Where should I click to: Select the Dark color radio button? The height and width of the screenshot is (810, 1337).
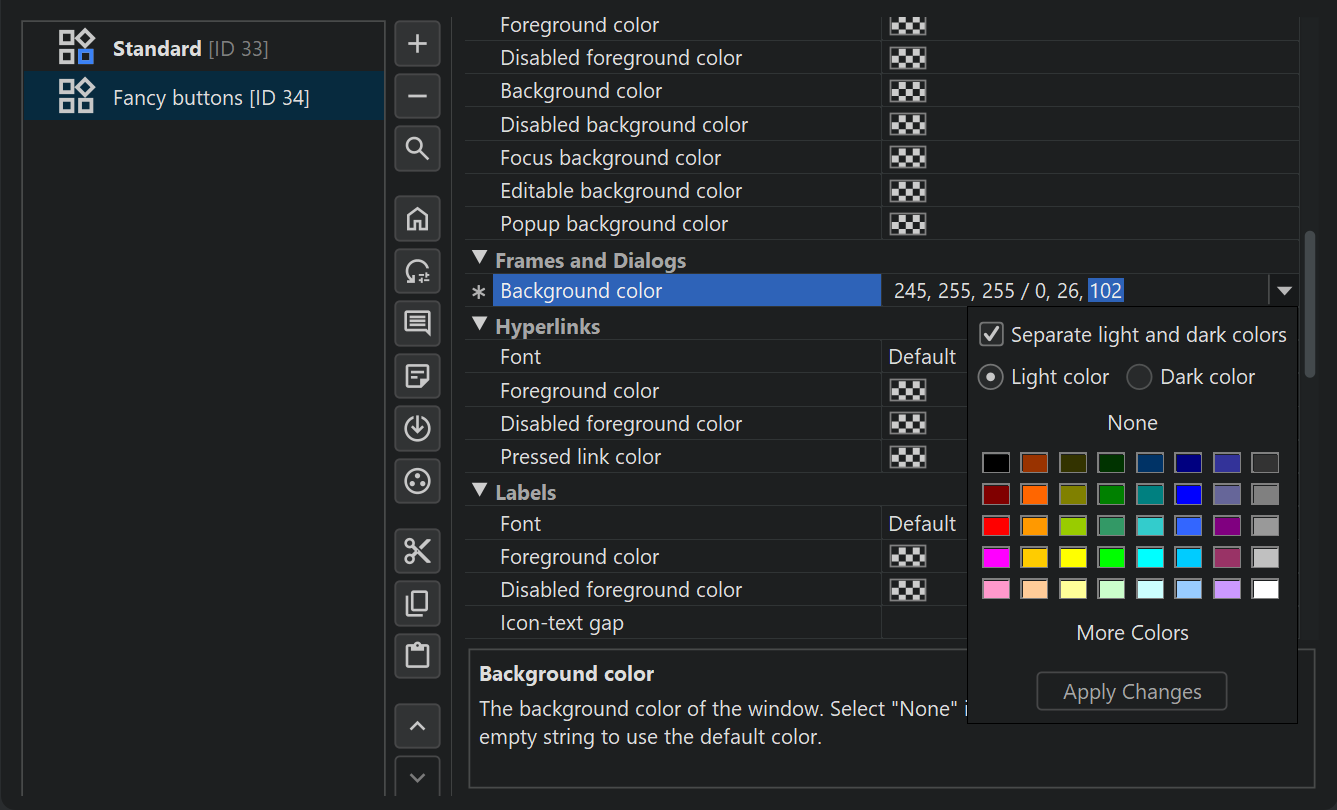coord(1140,377)
